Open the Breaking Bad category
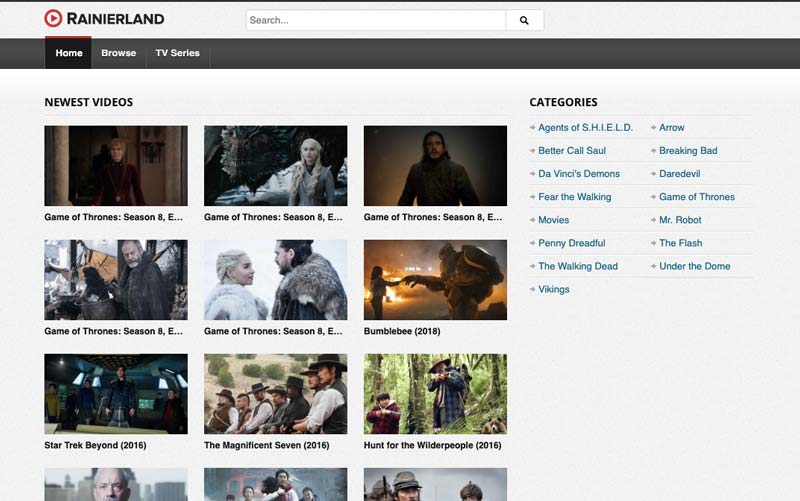Screen dimensions: 800x501 point(688,151)
